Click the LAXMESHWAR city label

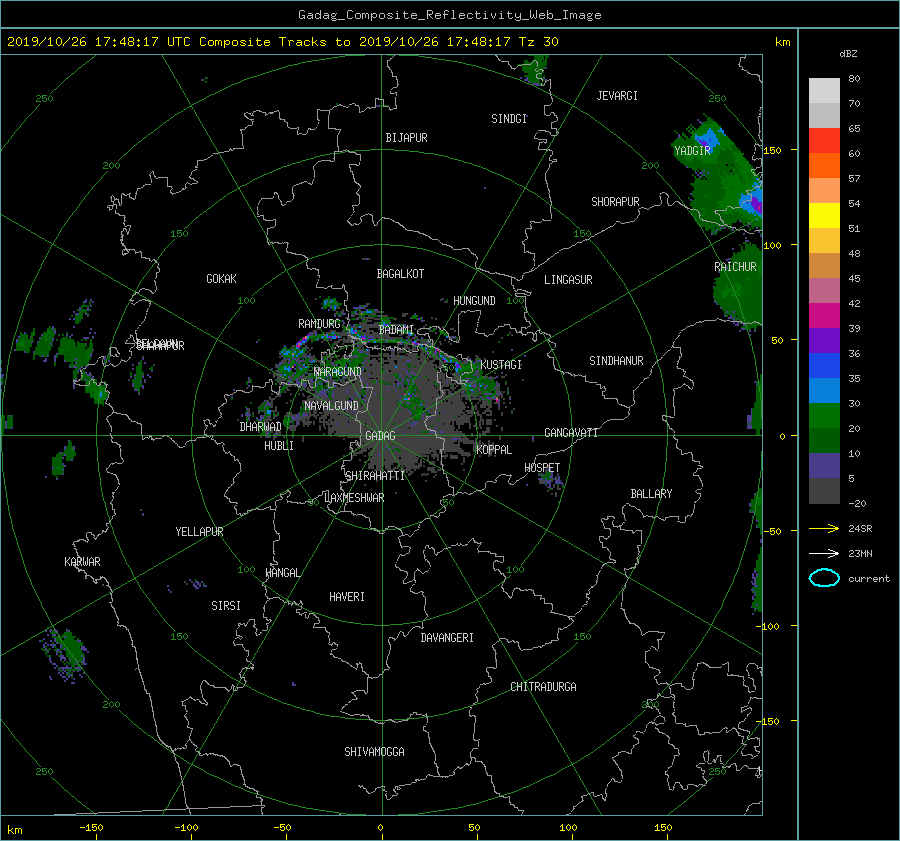354,498
